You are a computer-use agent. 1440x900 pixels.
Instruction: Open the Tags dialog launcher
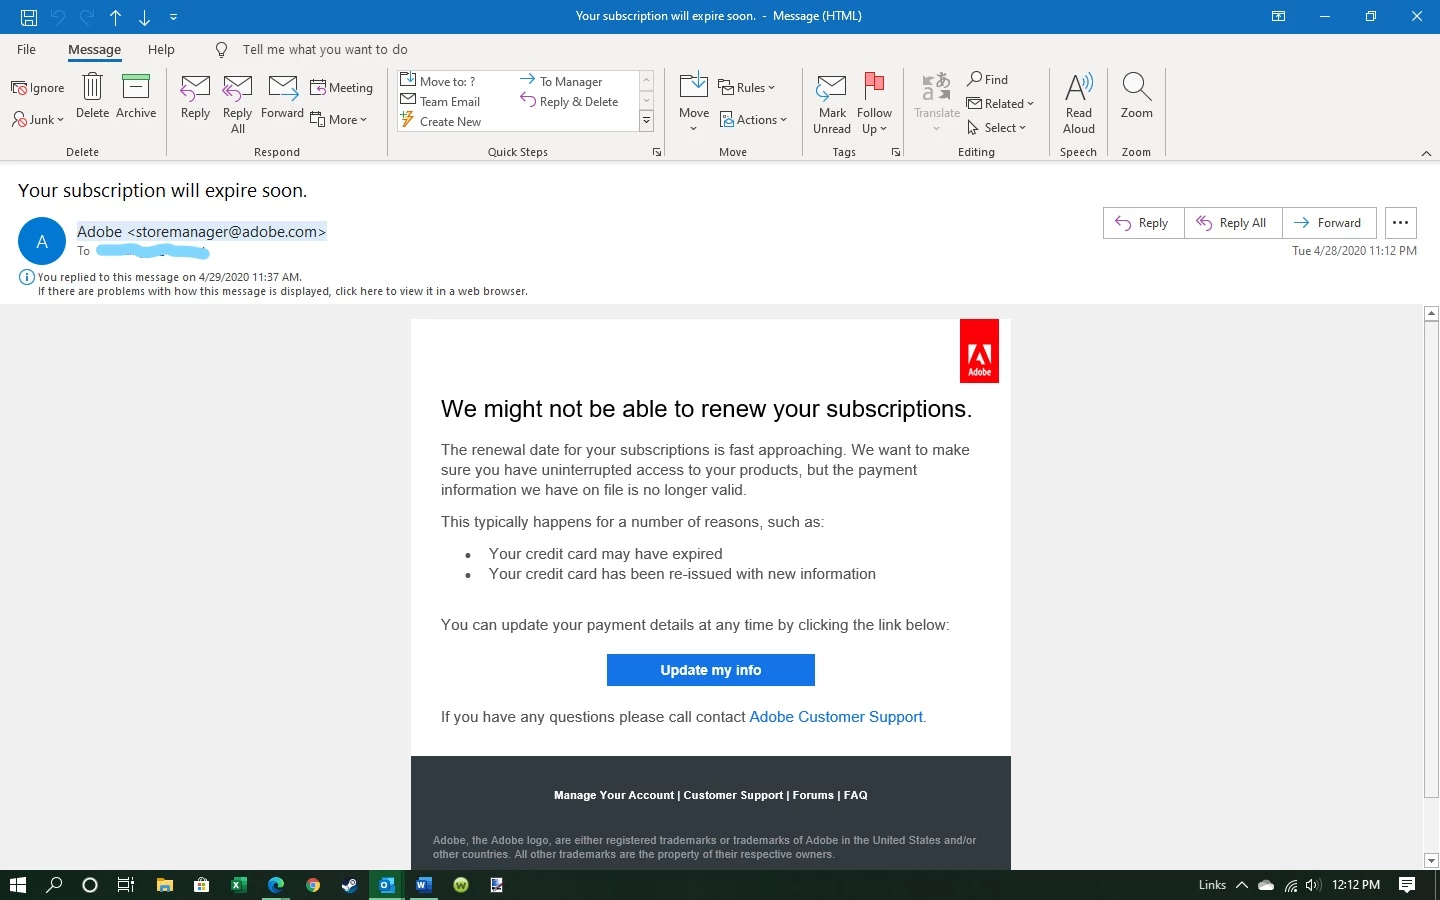pos(896,152)
